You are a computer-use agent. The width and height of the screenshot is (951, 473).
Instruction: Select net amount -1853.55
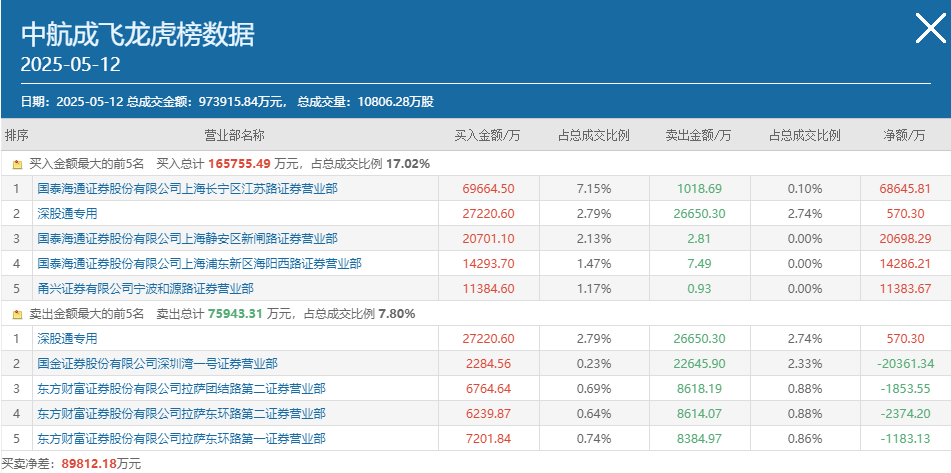click(x=906, y=389)
